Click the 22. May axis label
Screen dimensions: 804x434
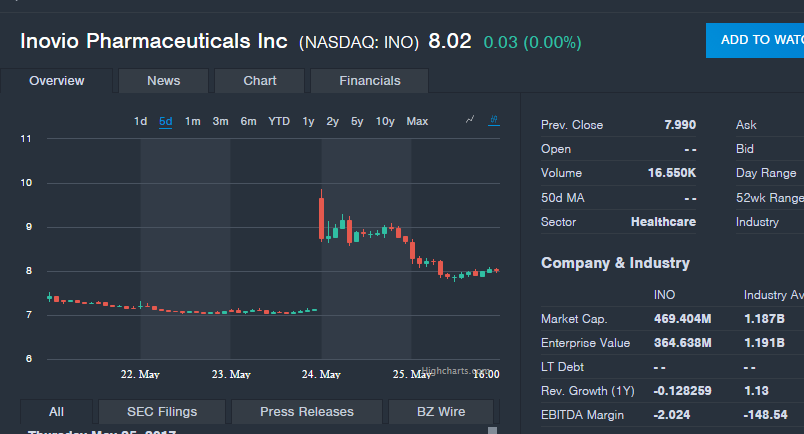140,374
